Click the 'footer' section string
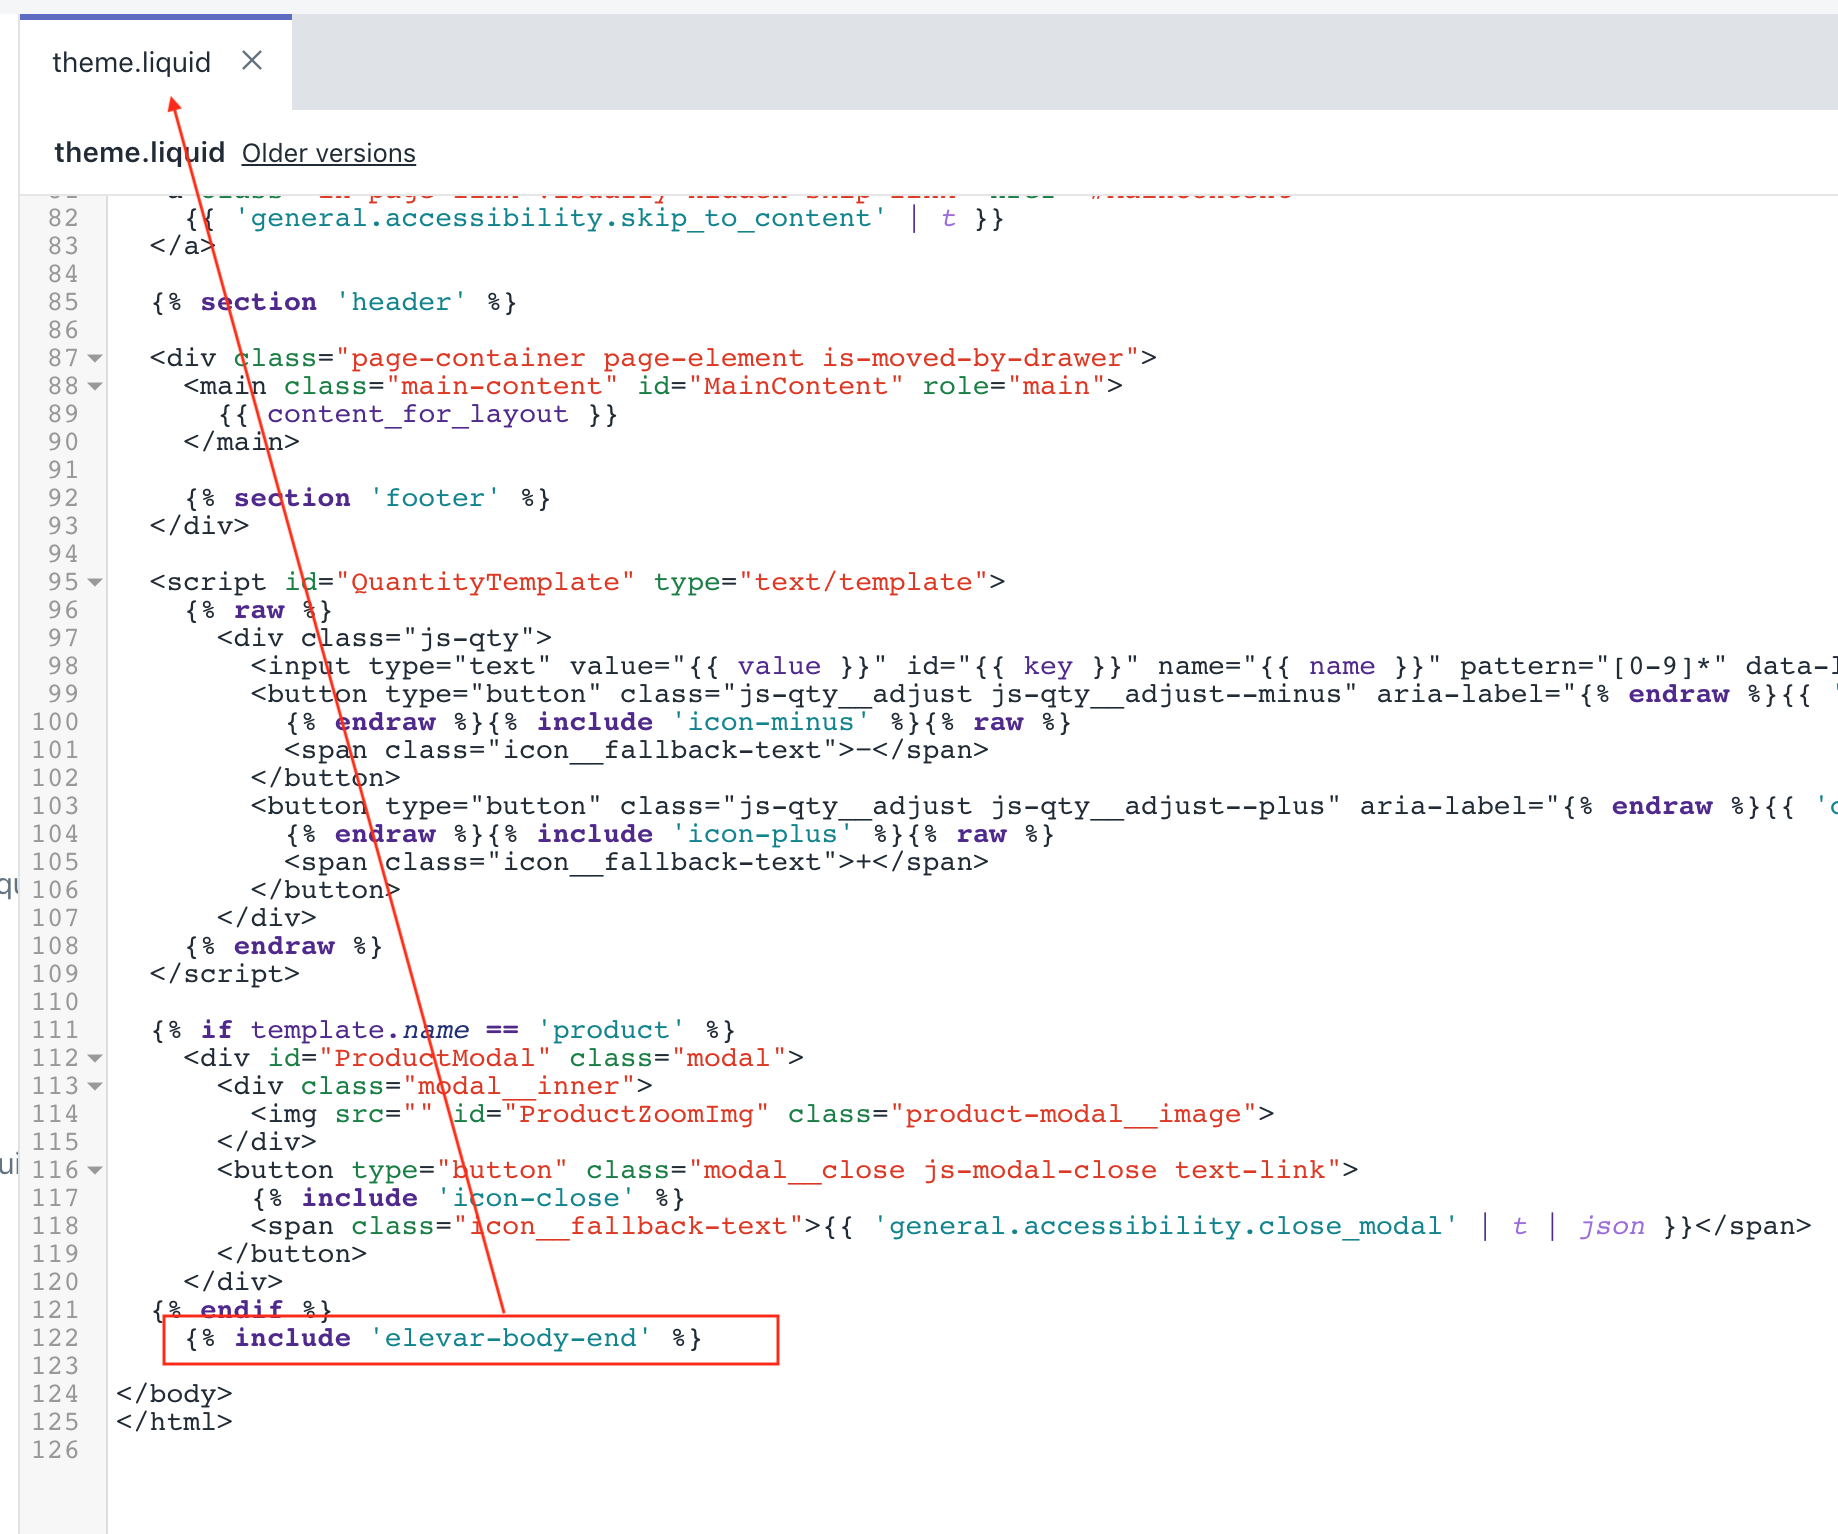Image resolution: width=1838 pixels, height=1534 pixels. click(x=435, y=498)
